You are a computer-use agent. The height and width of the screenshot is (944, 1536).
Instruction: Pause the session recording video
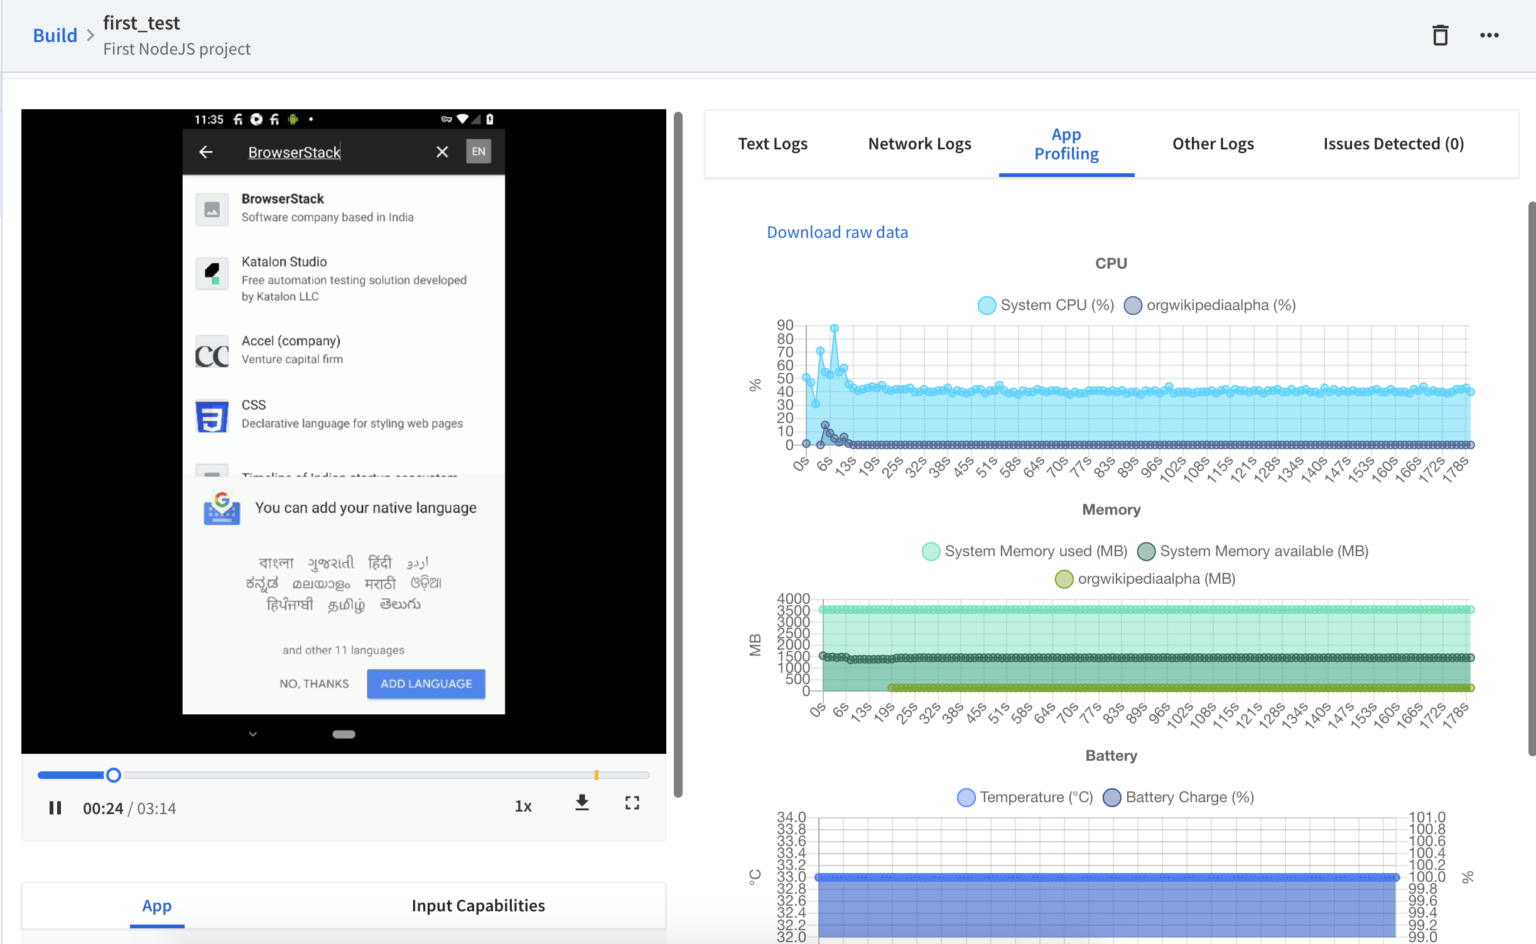click(x=55, y=807)
